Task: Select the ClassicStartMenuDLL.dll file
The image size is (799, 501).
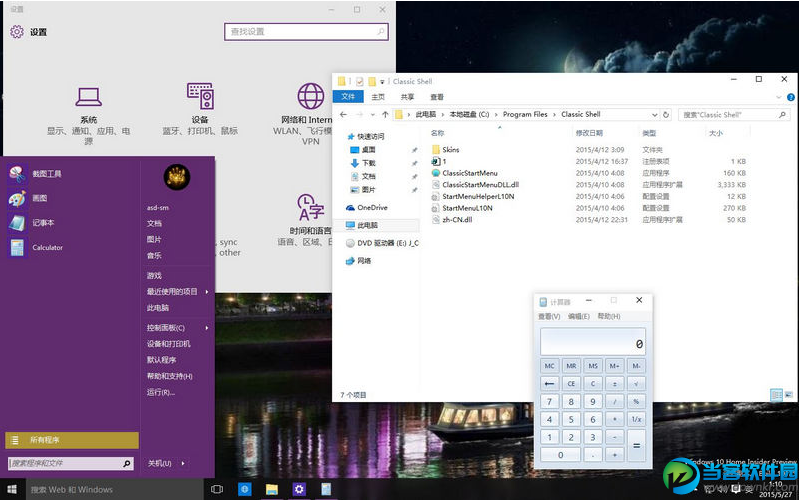Action: point(480,185)
